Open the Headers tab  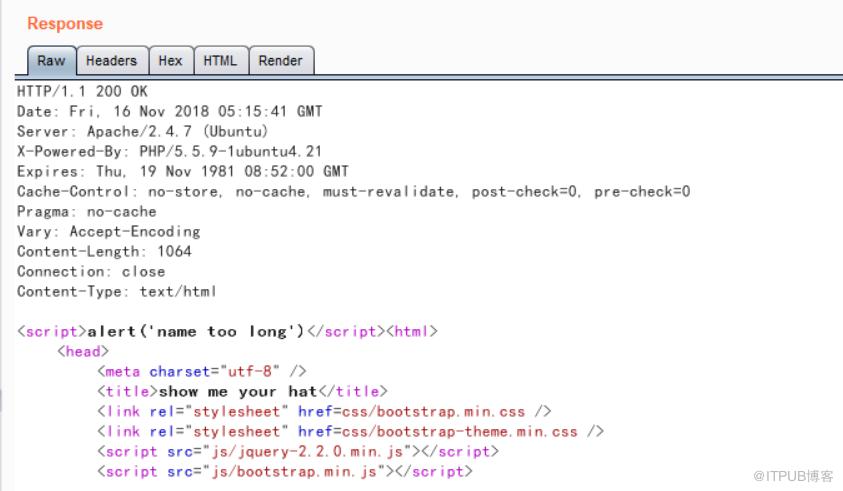point(112,60)
